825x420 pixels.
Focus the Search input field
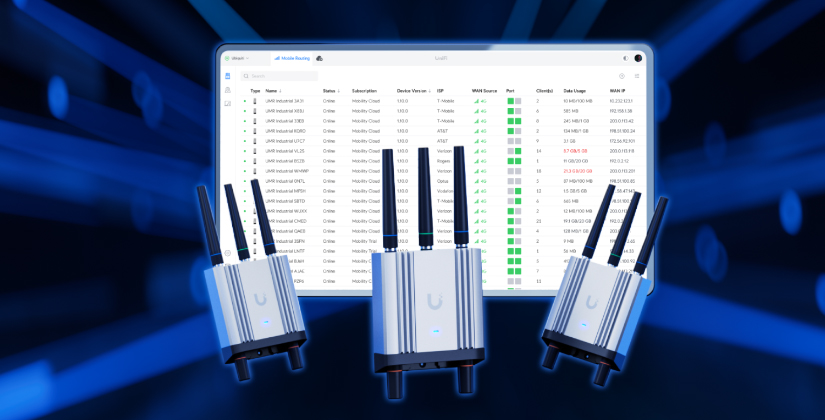279,76
